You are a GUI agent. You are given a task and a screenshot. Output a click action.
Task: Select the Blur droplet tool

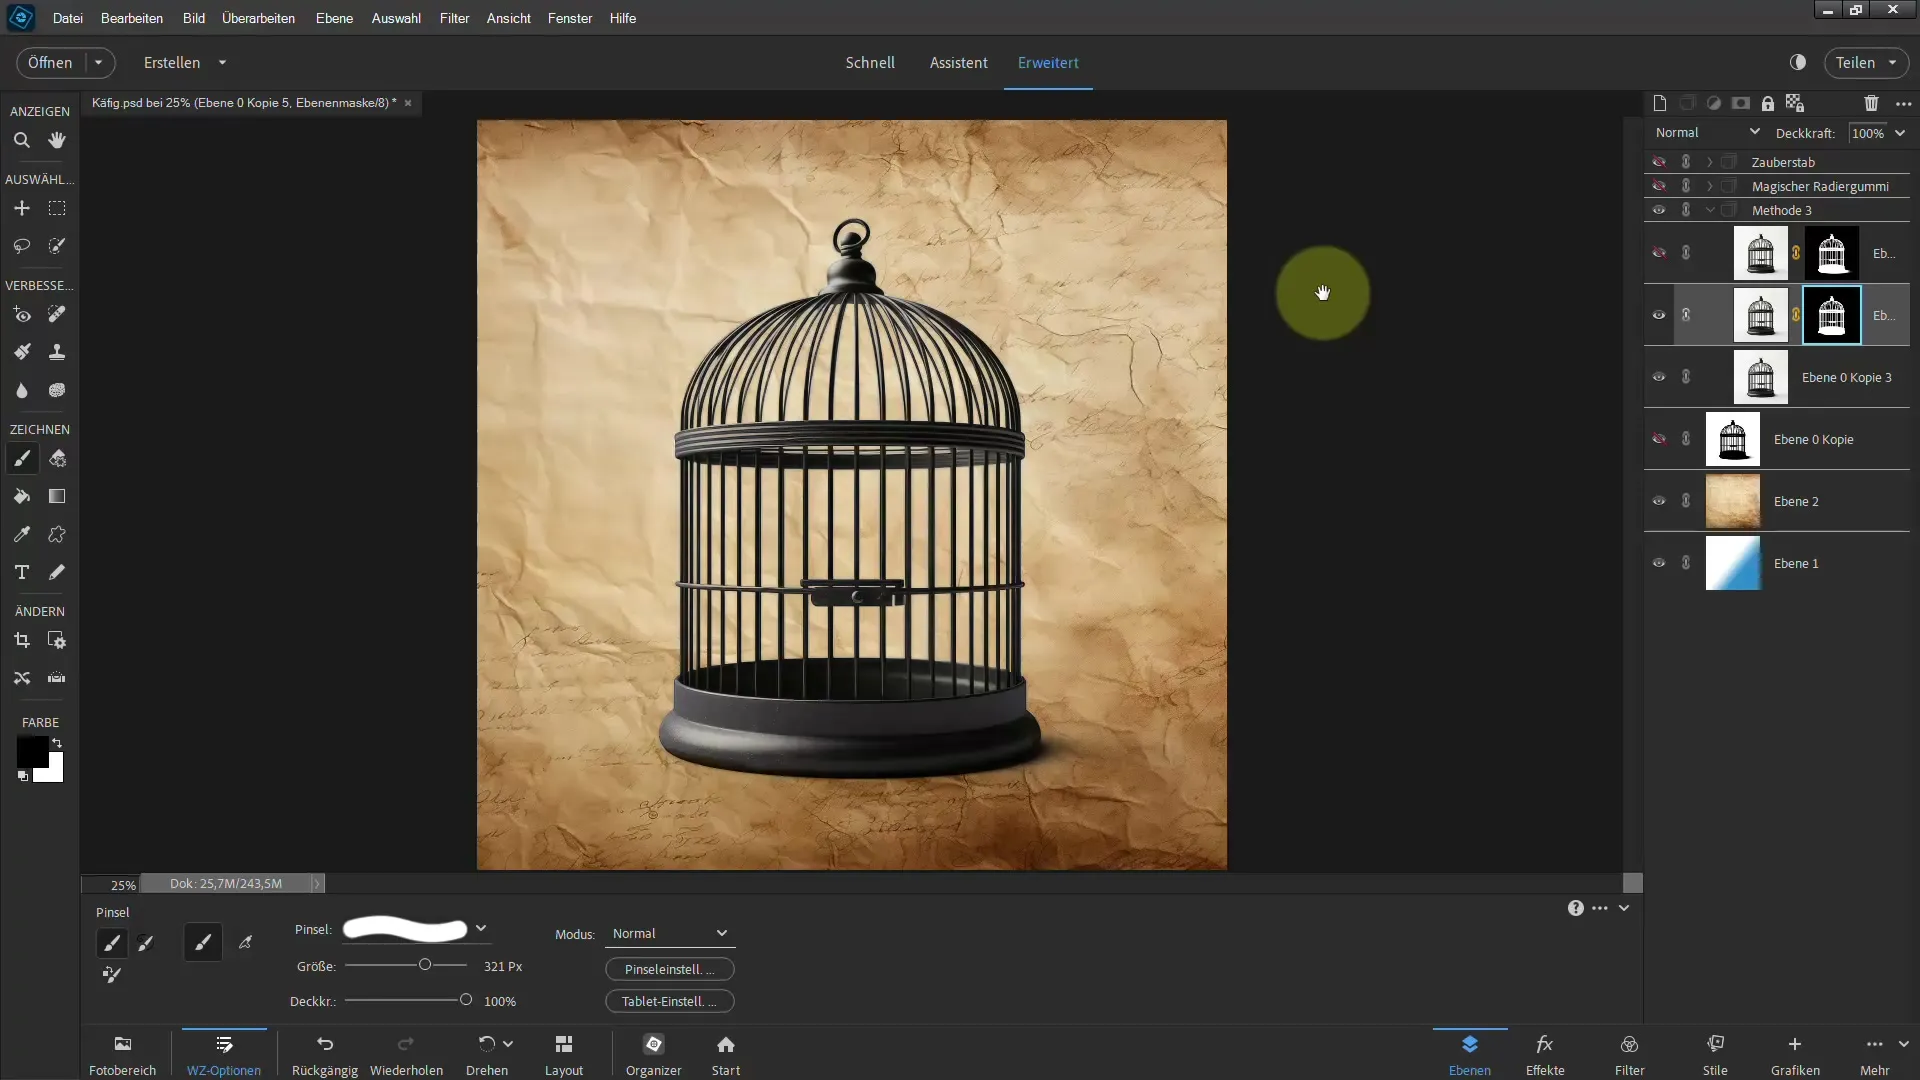pos(21,390)
